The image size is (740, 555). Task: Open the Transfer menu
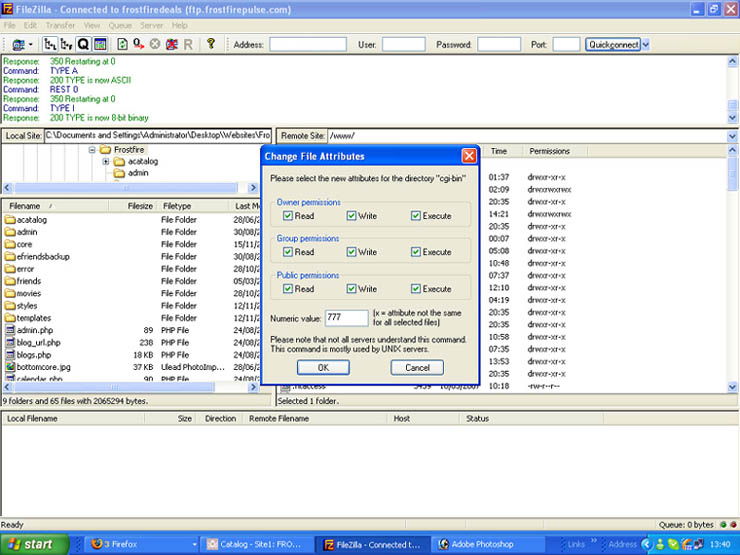point(60,25)
